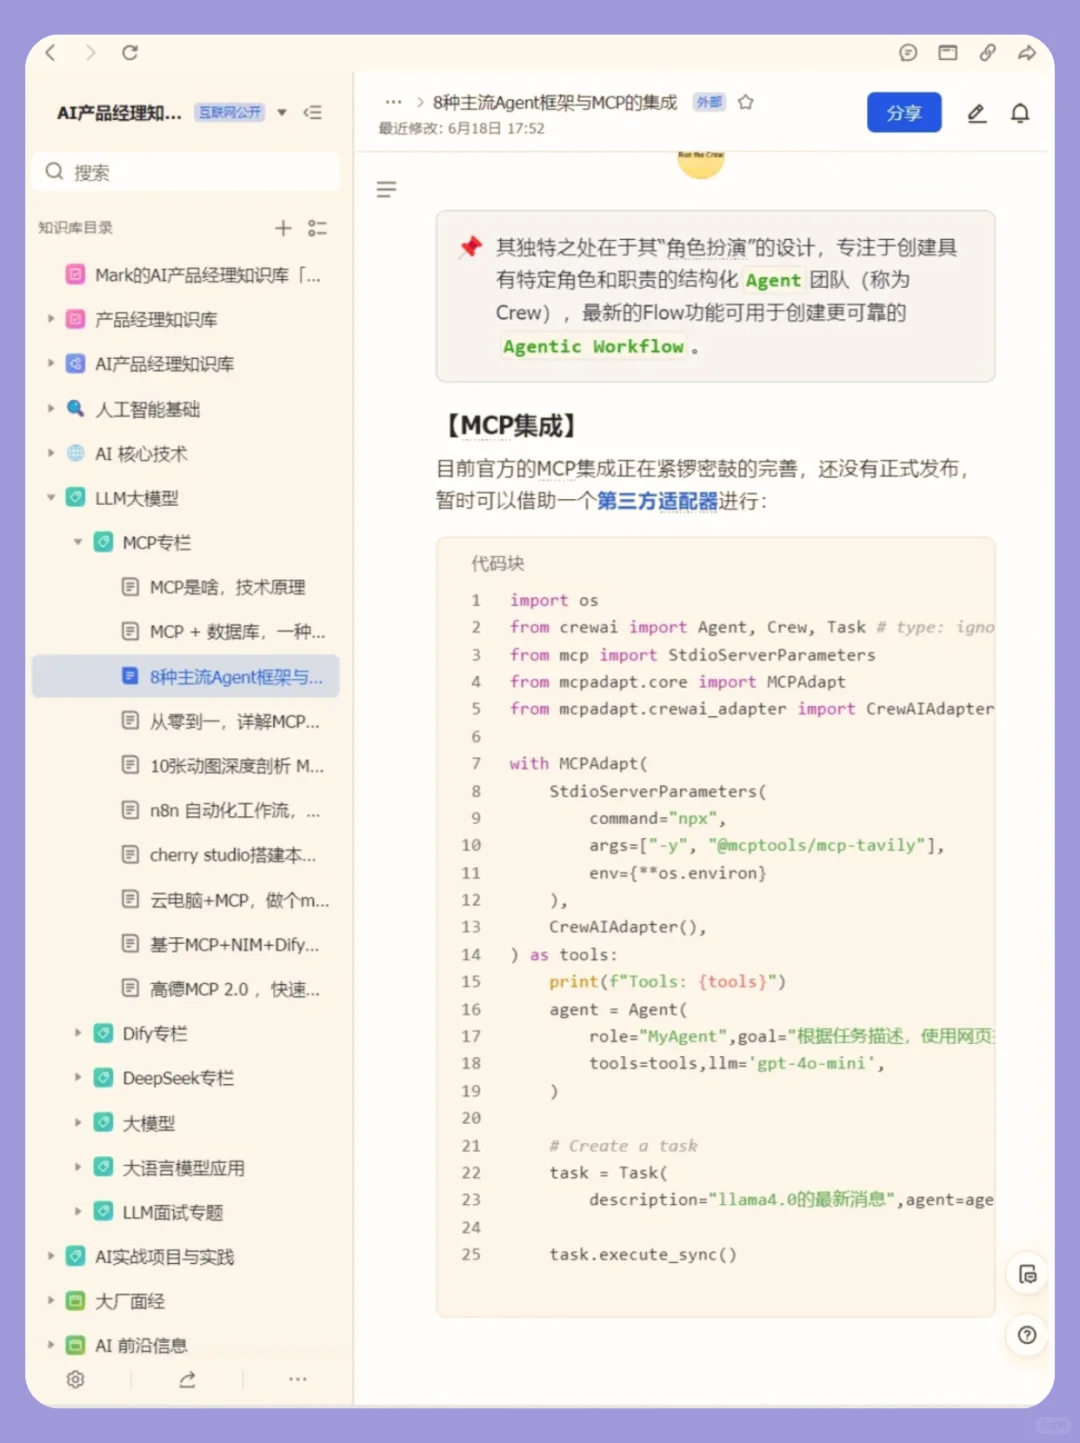Expand the 产品经理知识库 node
Screen dimensions: 1080x1443
(51, 319)
